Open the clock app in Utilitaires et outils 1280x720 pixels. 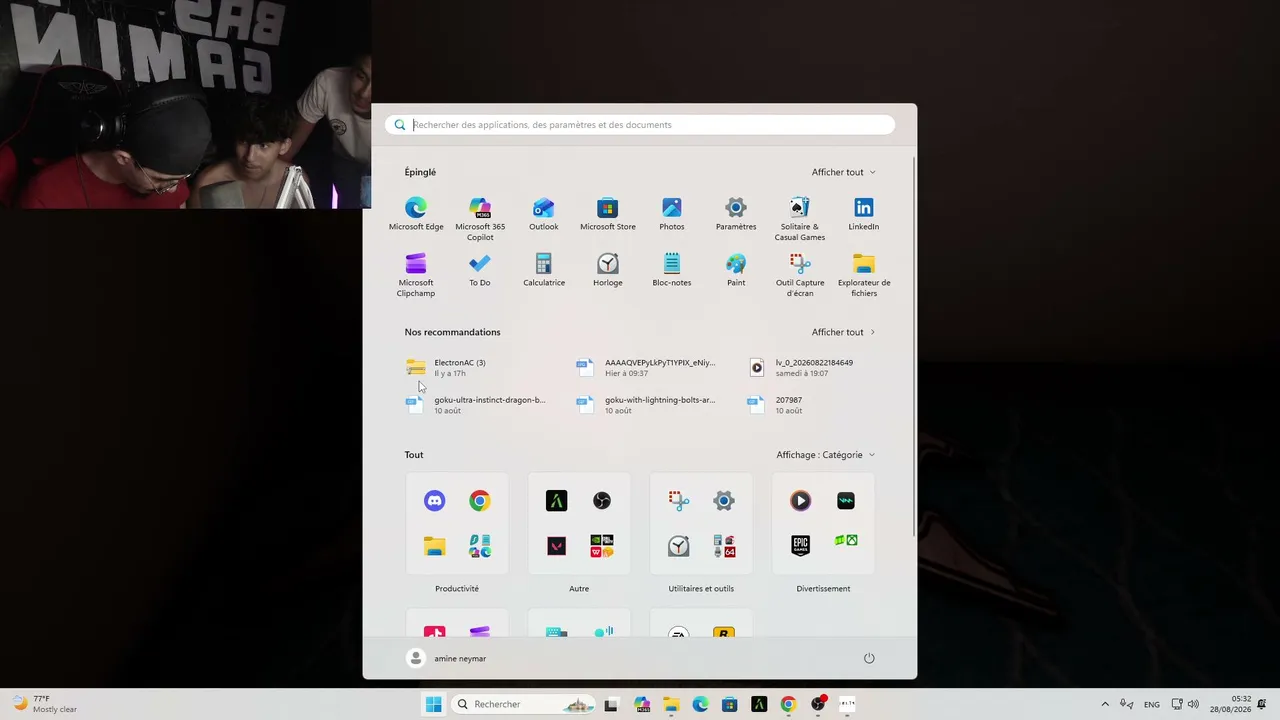tap(678, 546)
